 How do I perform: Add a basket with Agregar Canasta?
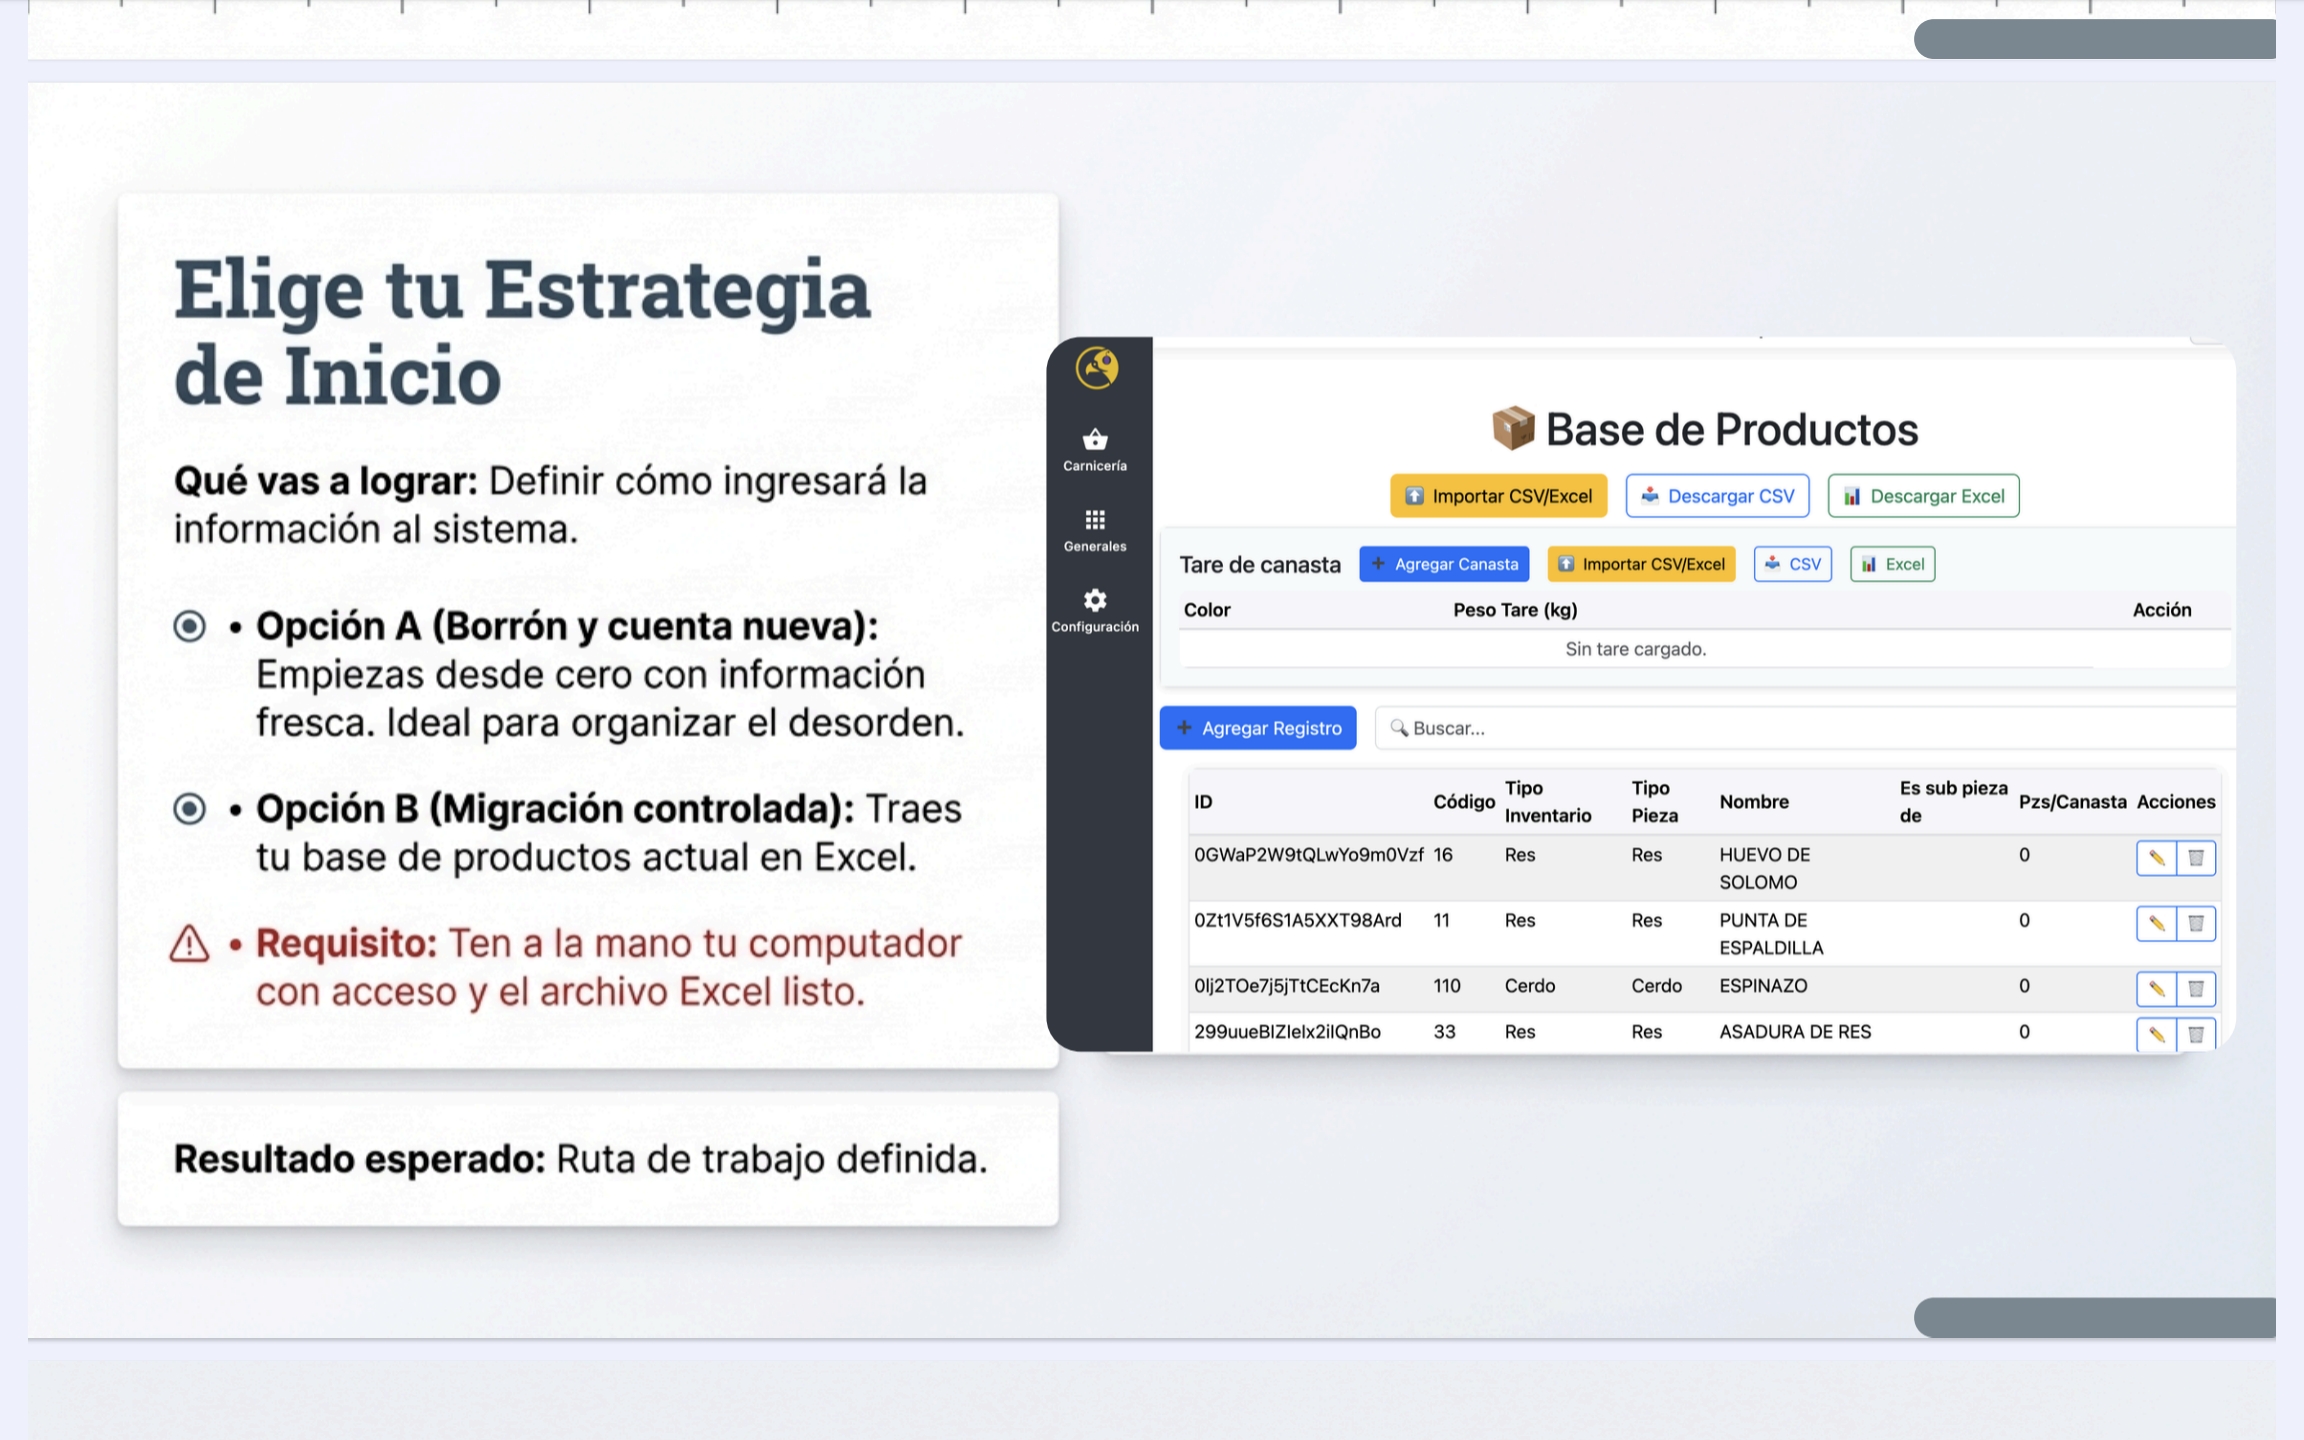1444,564
